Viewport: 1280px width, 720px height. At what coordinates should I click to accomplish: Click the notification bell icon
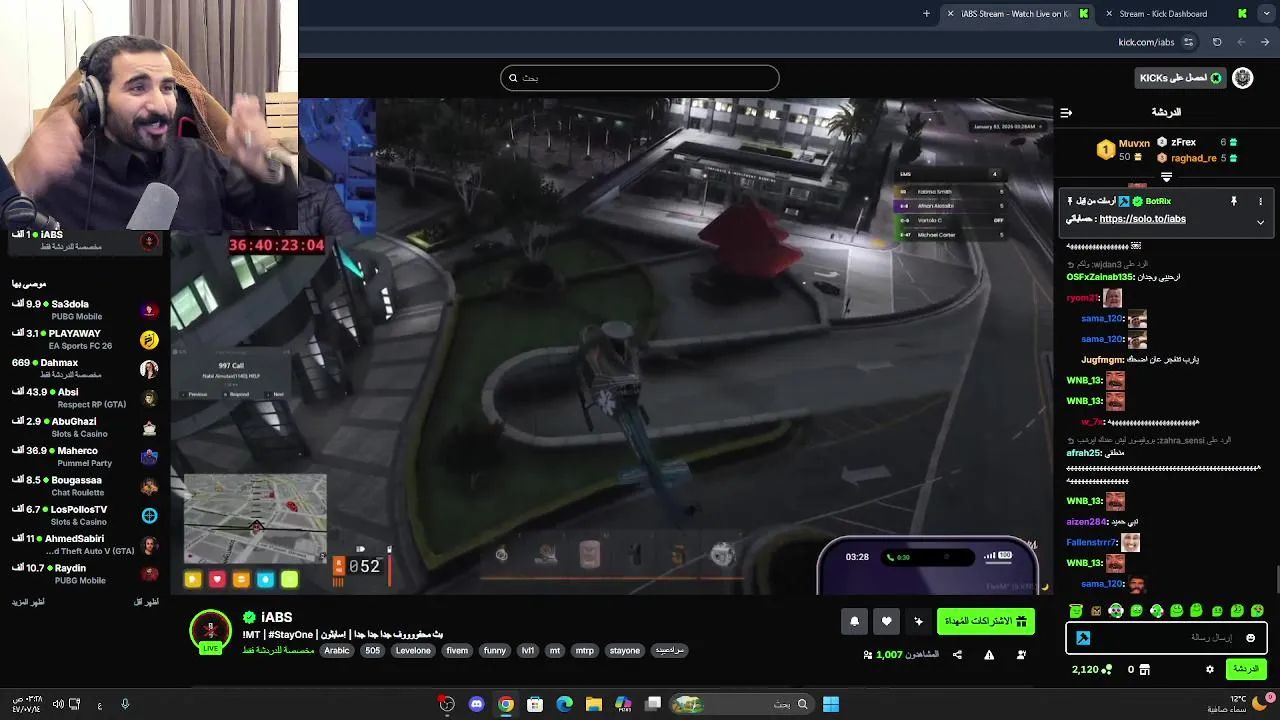854,622
